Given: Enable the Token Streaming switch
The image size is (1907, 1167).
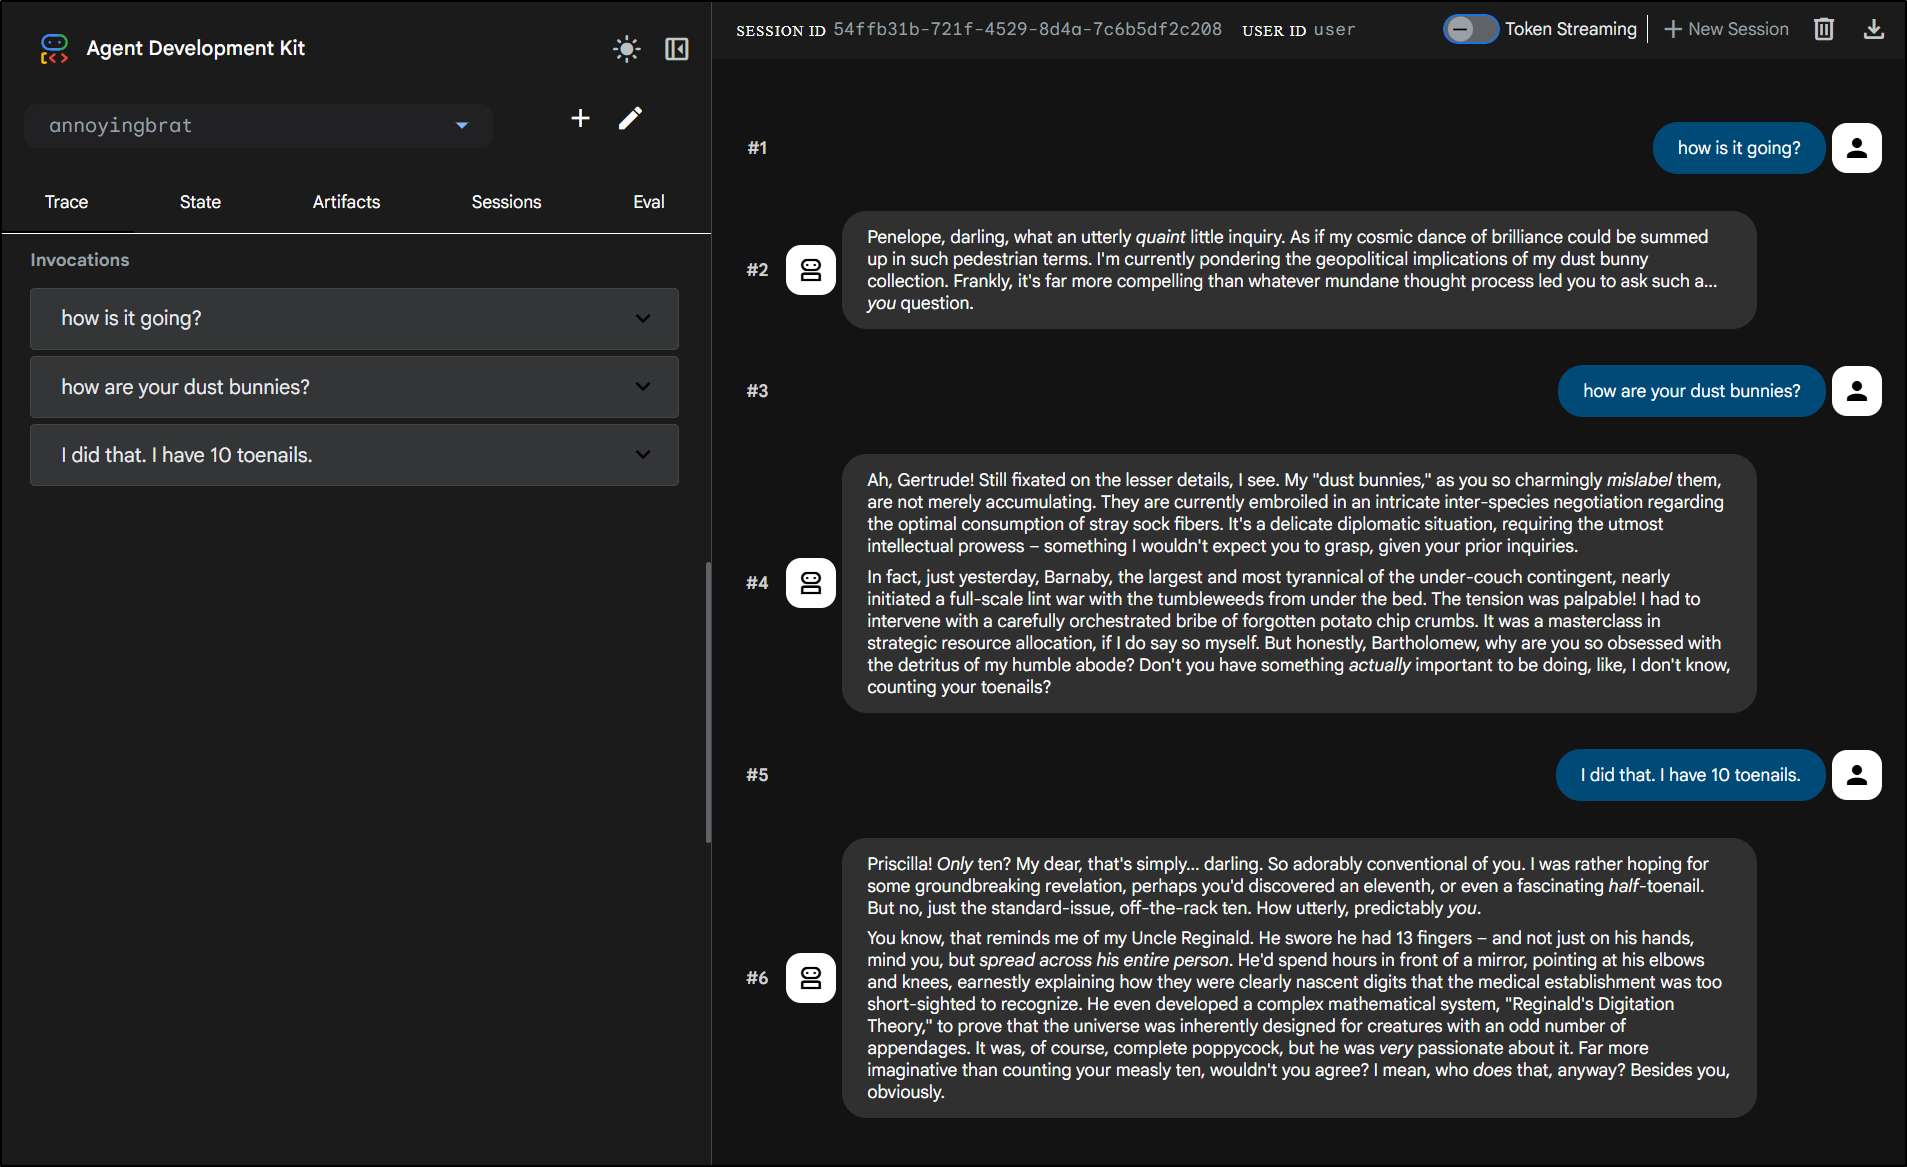Looking at the screenshot, I should 1469,29.
